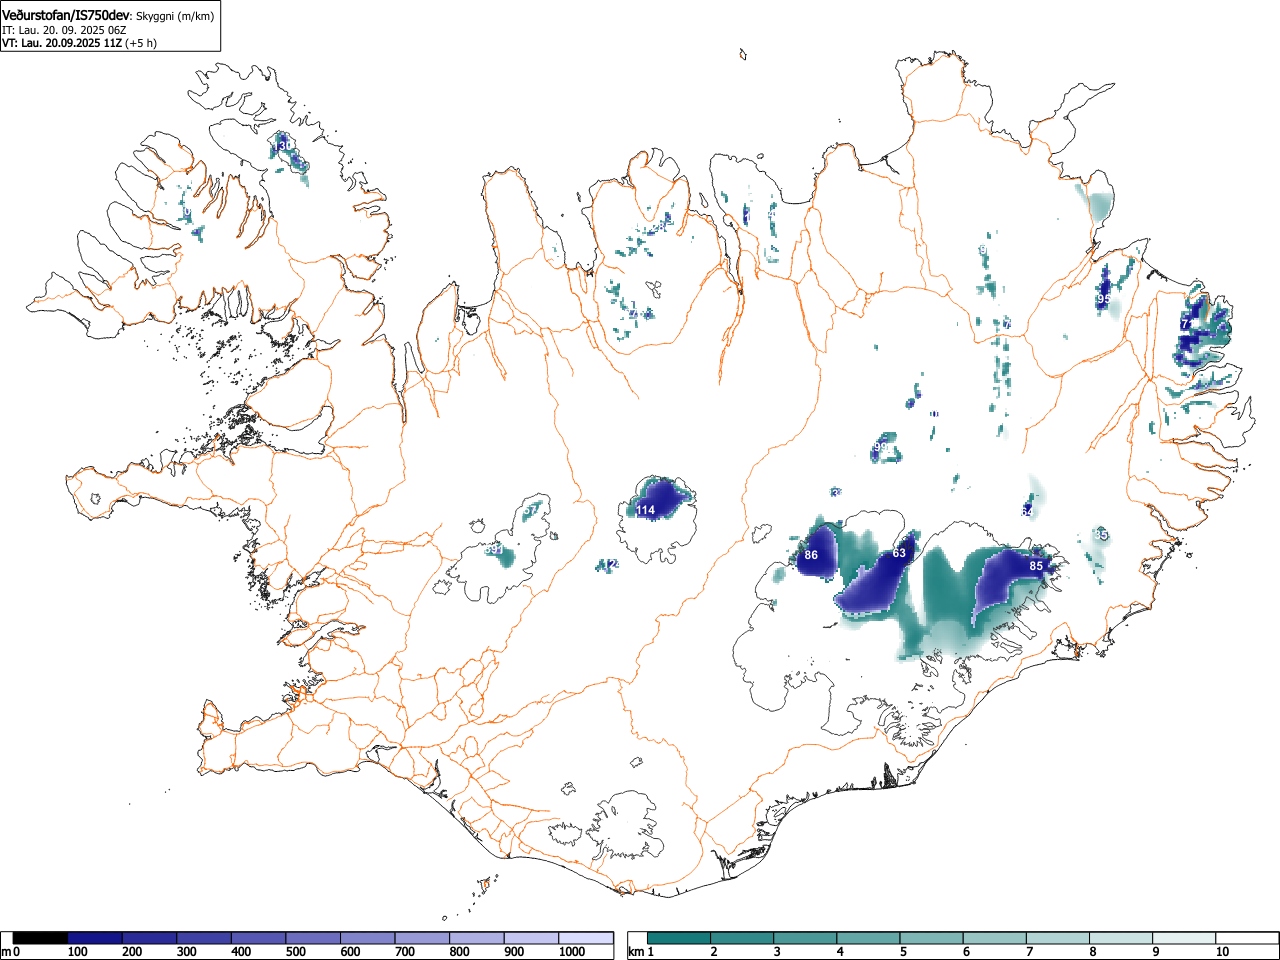Pick the 800–900 m legend swatch

coord(477,938)
